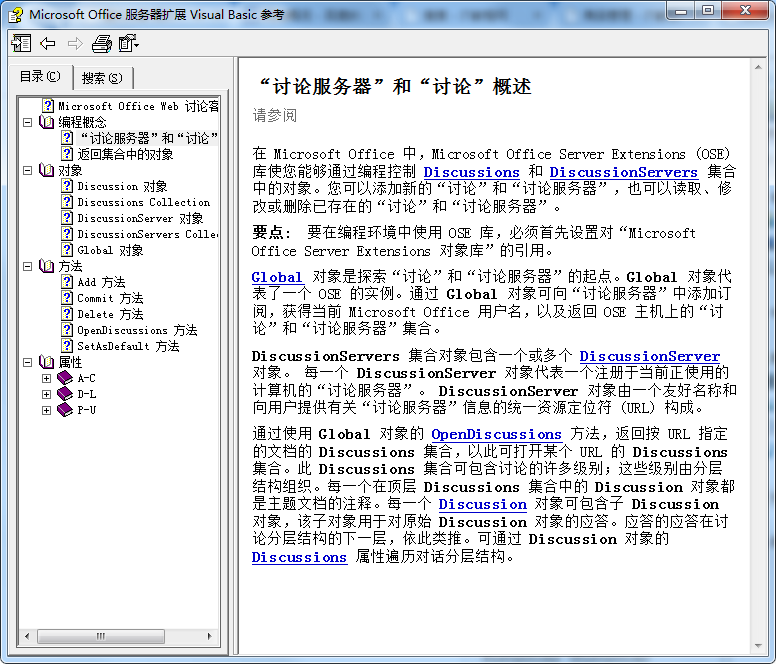Image resolution: width=776 pixels, height=664 pixels.
Task: Collapse the 对象 tree section
Action: click(x=28, y=170)
